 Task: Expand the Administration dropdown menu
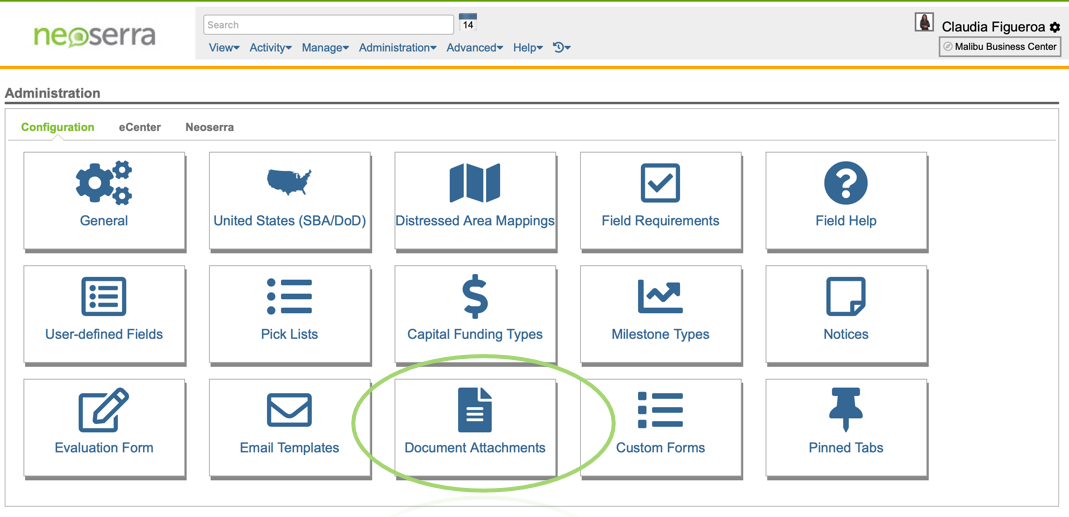(397, 48)
